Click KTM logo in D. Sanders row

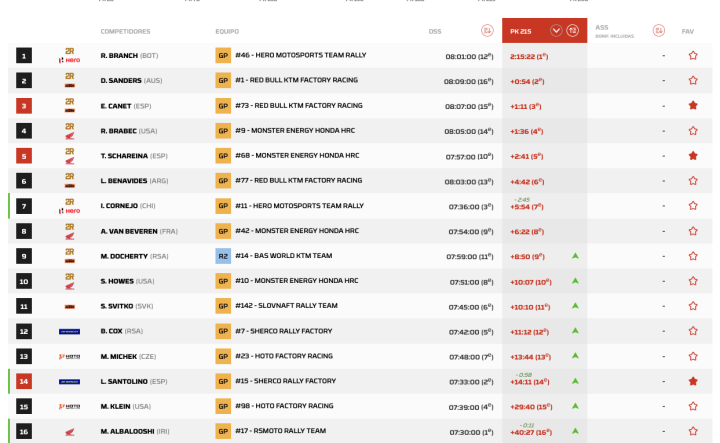click(70, 85)
